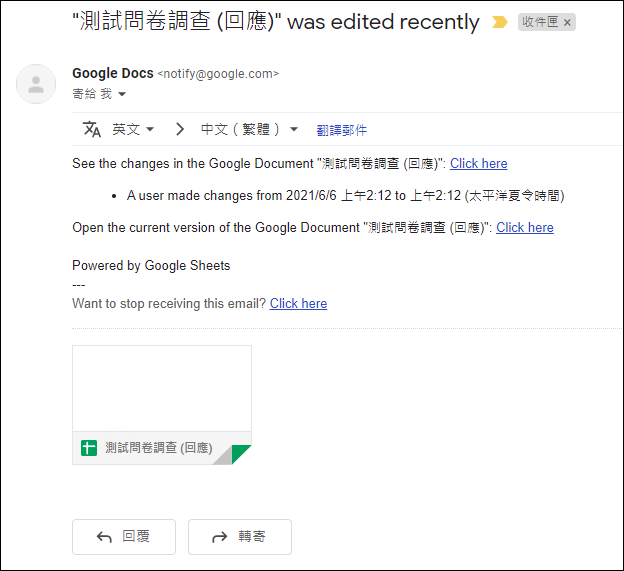The image size is (624, 571).
Task: Open current version 'Click here' link
Action: [x=525, y=228]
